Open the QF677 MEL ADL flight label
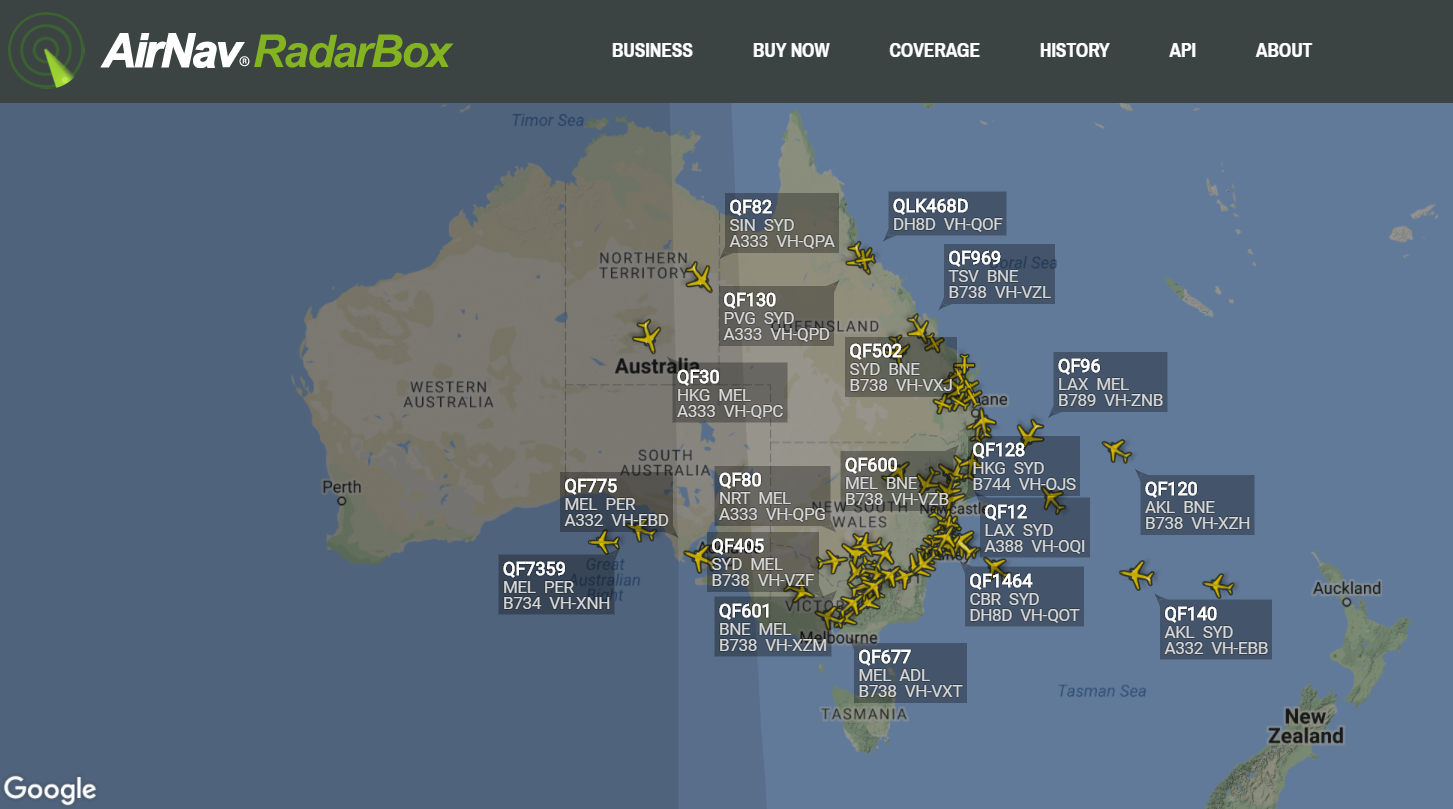Viewport: 1453px width, 809px height. point(911,673)
